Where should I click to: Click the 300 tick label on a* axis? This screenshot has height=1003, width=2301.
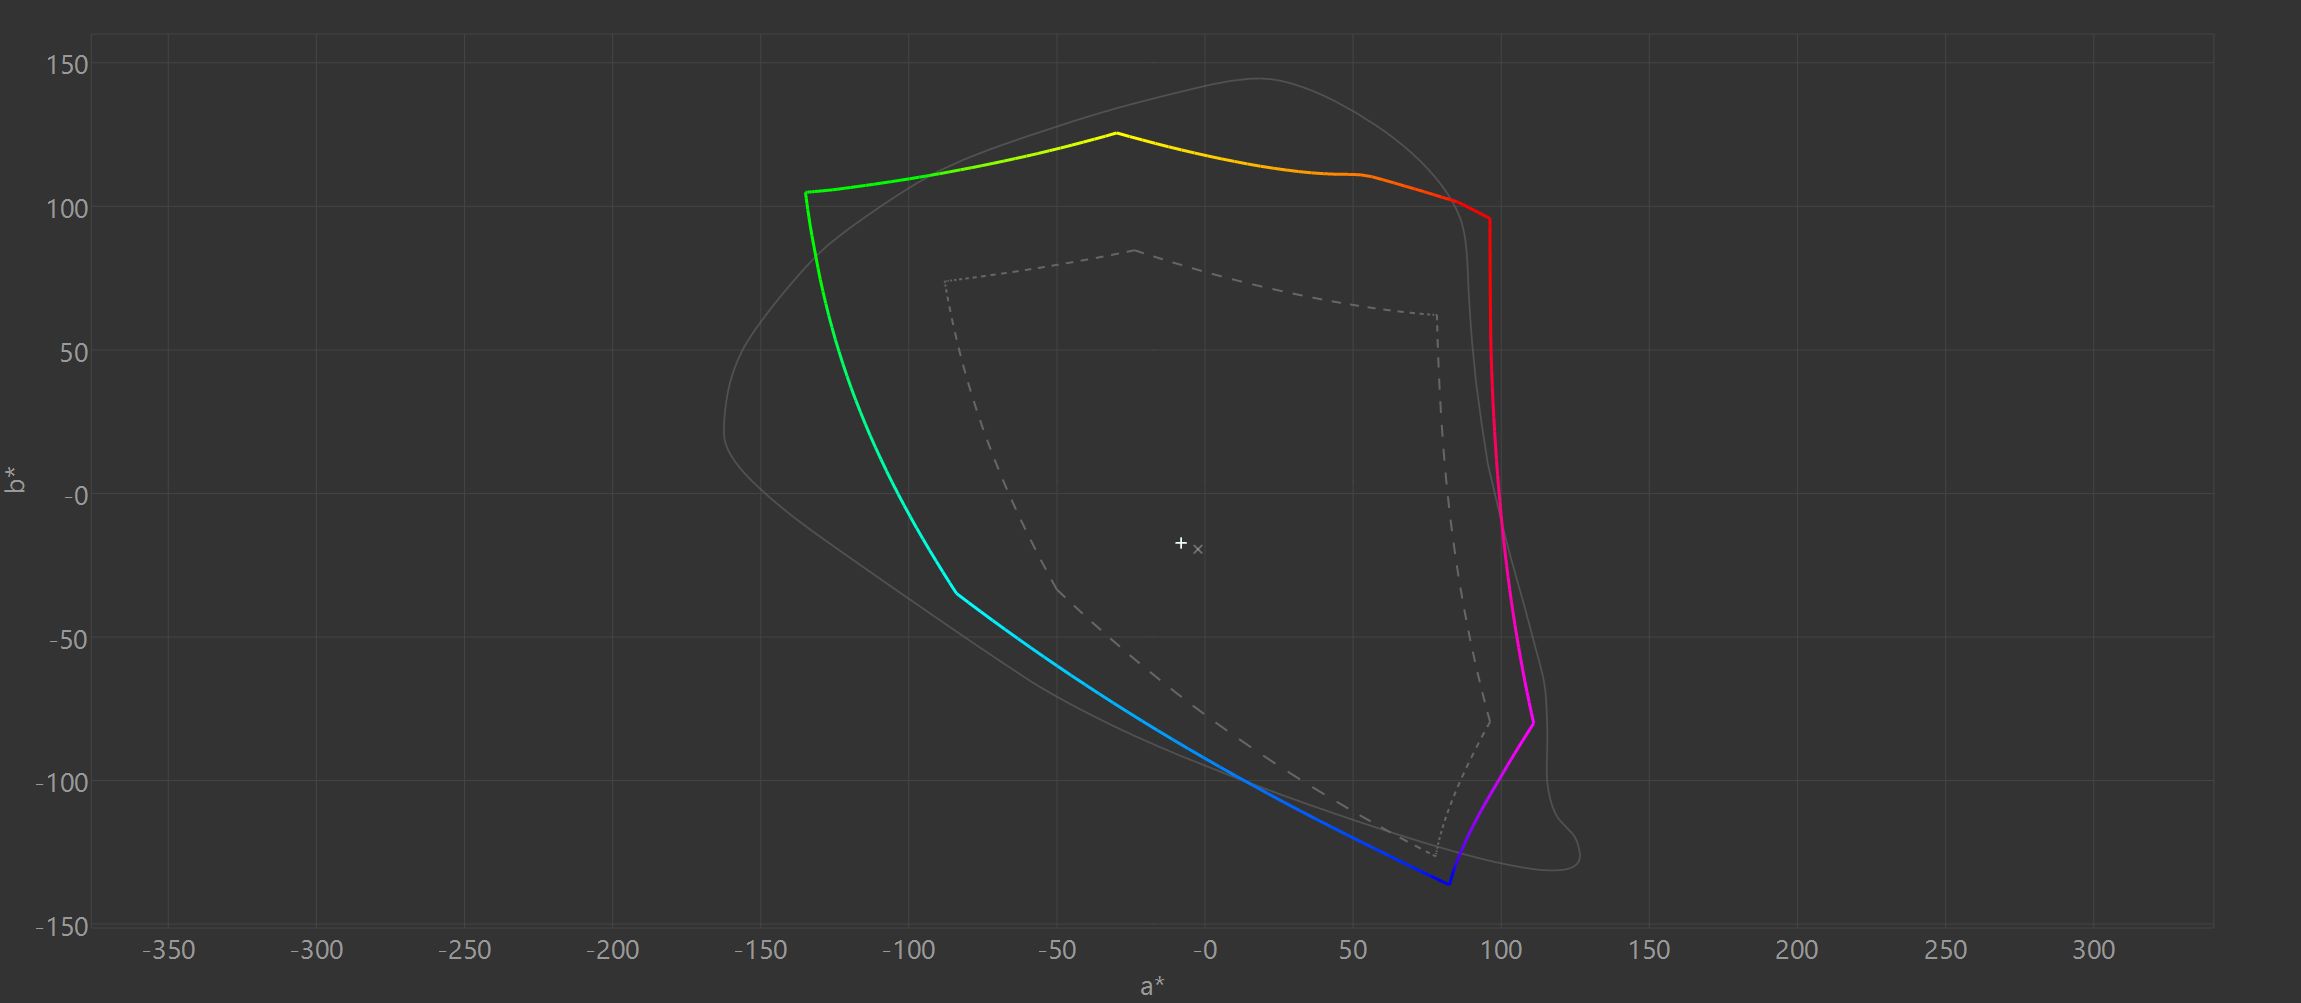coord(2093,950)
